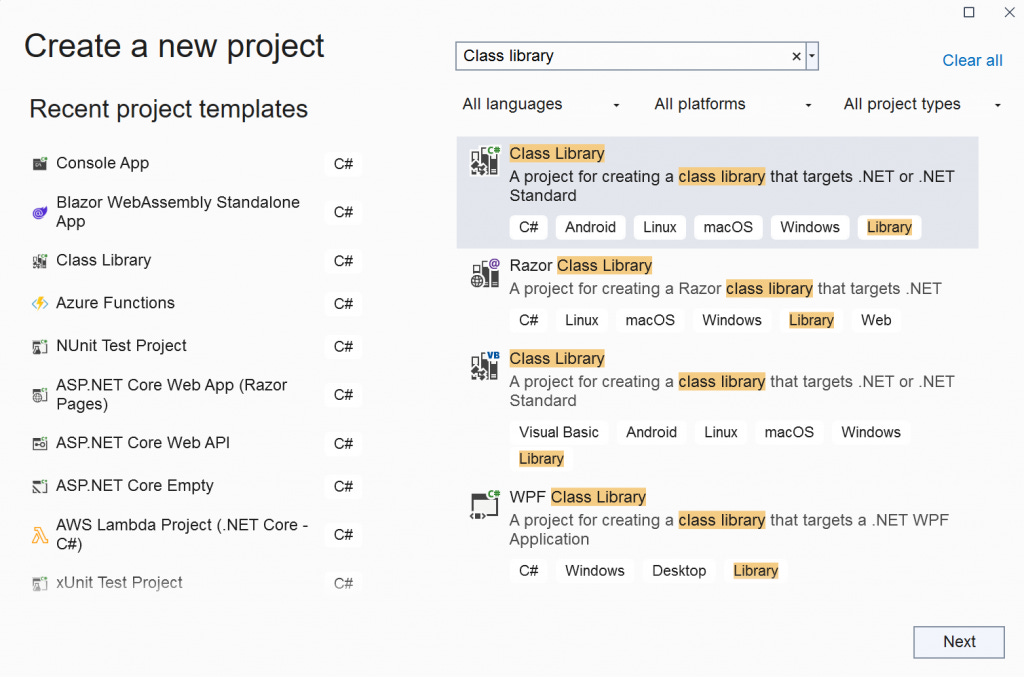Pick NUnit Test Project template
Screen dimensions: 1024x677
[121, 346]
